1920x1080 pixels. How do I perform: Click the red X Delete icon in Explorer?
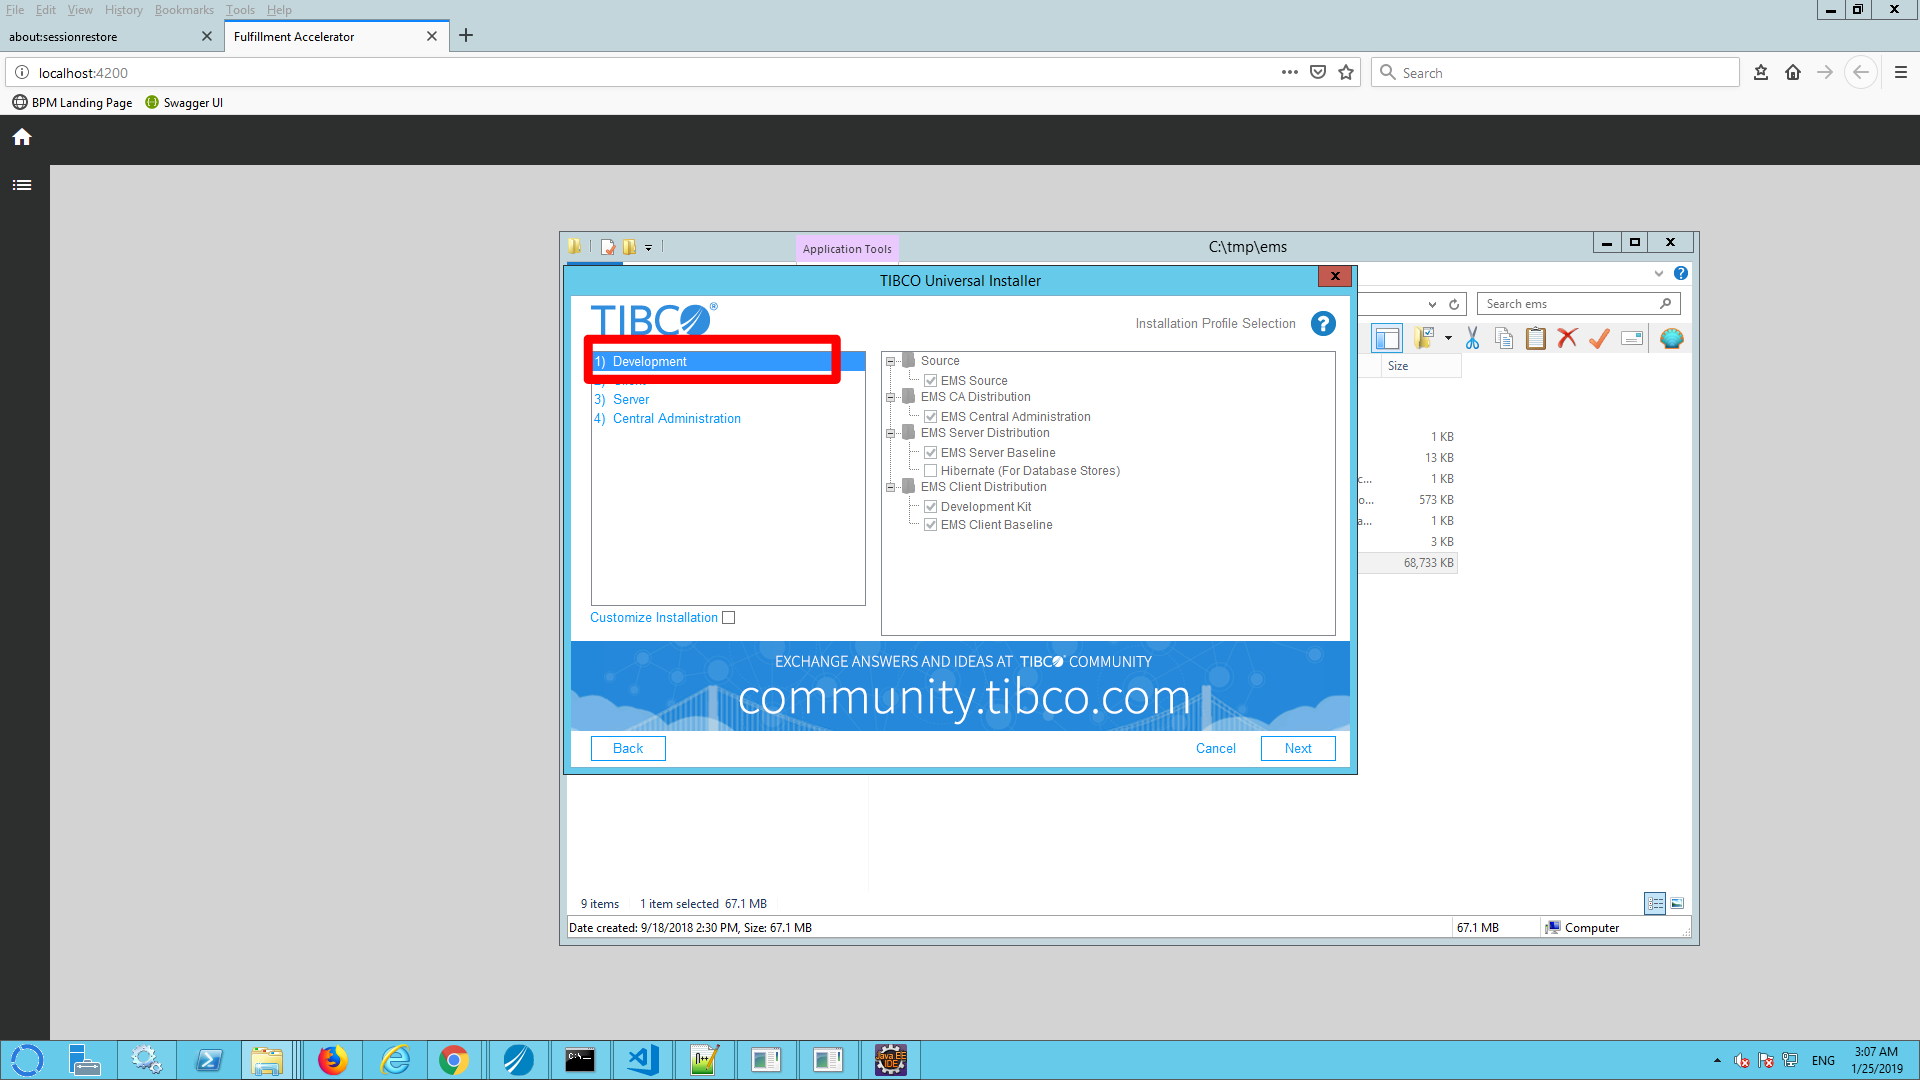1567,339
